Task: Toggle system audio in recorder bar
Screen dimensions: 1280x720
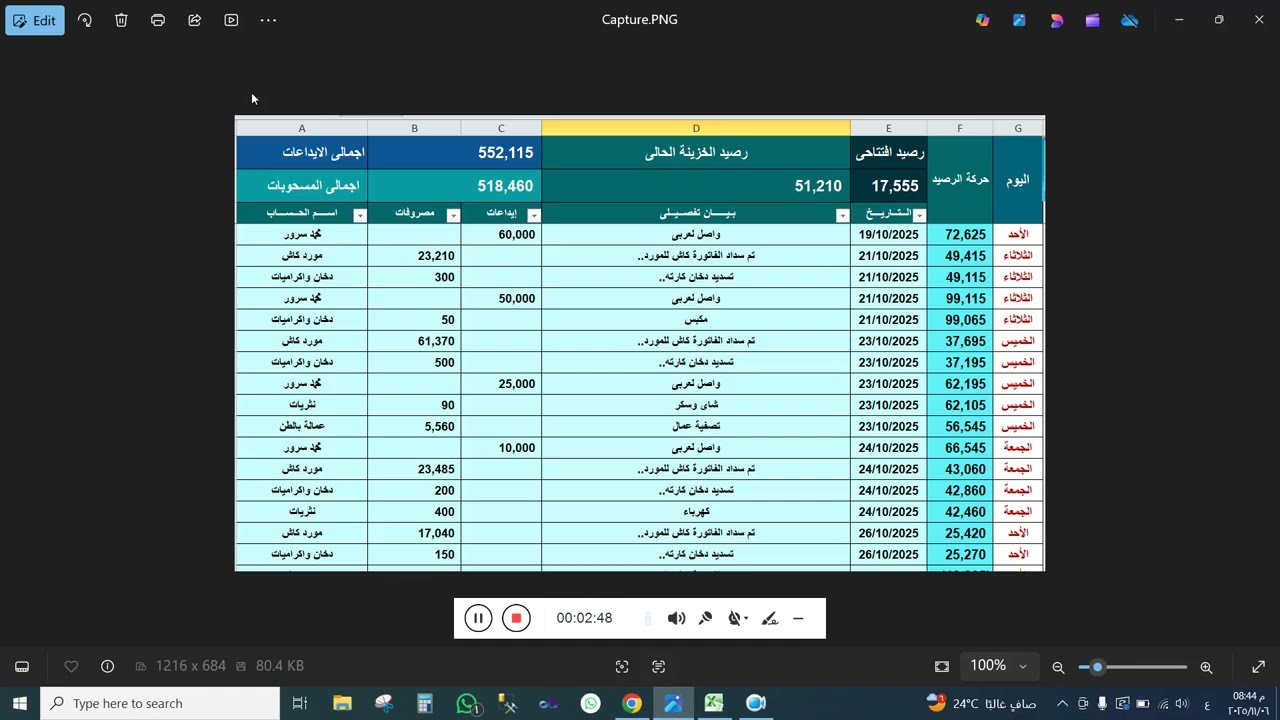Action: coord(677,619)
